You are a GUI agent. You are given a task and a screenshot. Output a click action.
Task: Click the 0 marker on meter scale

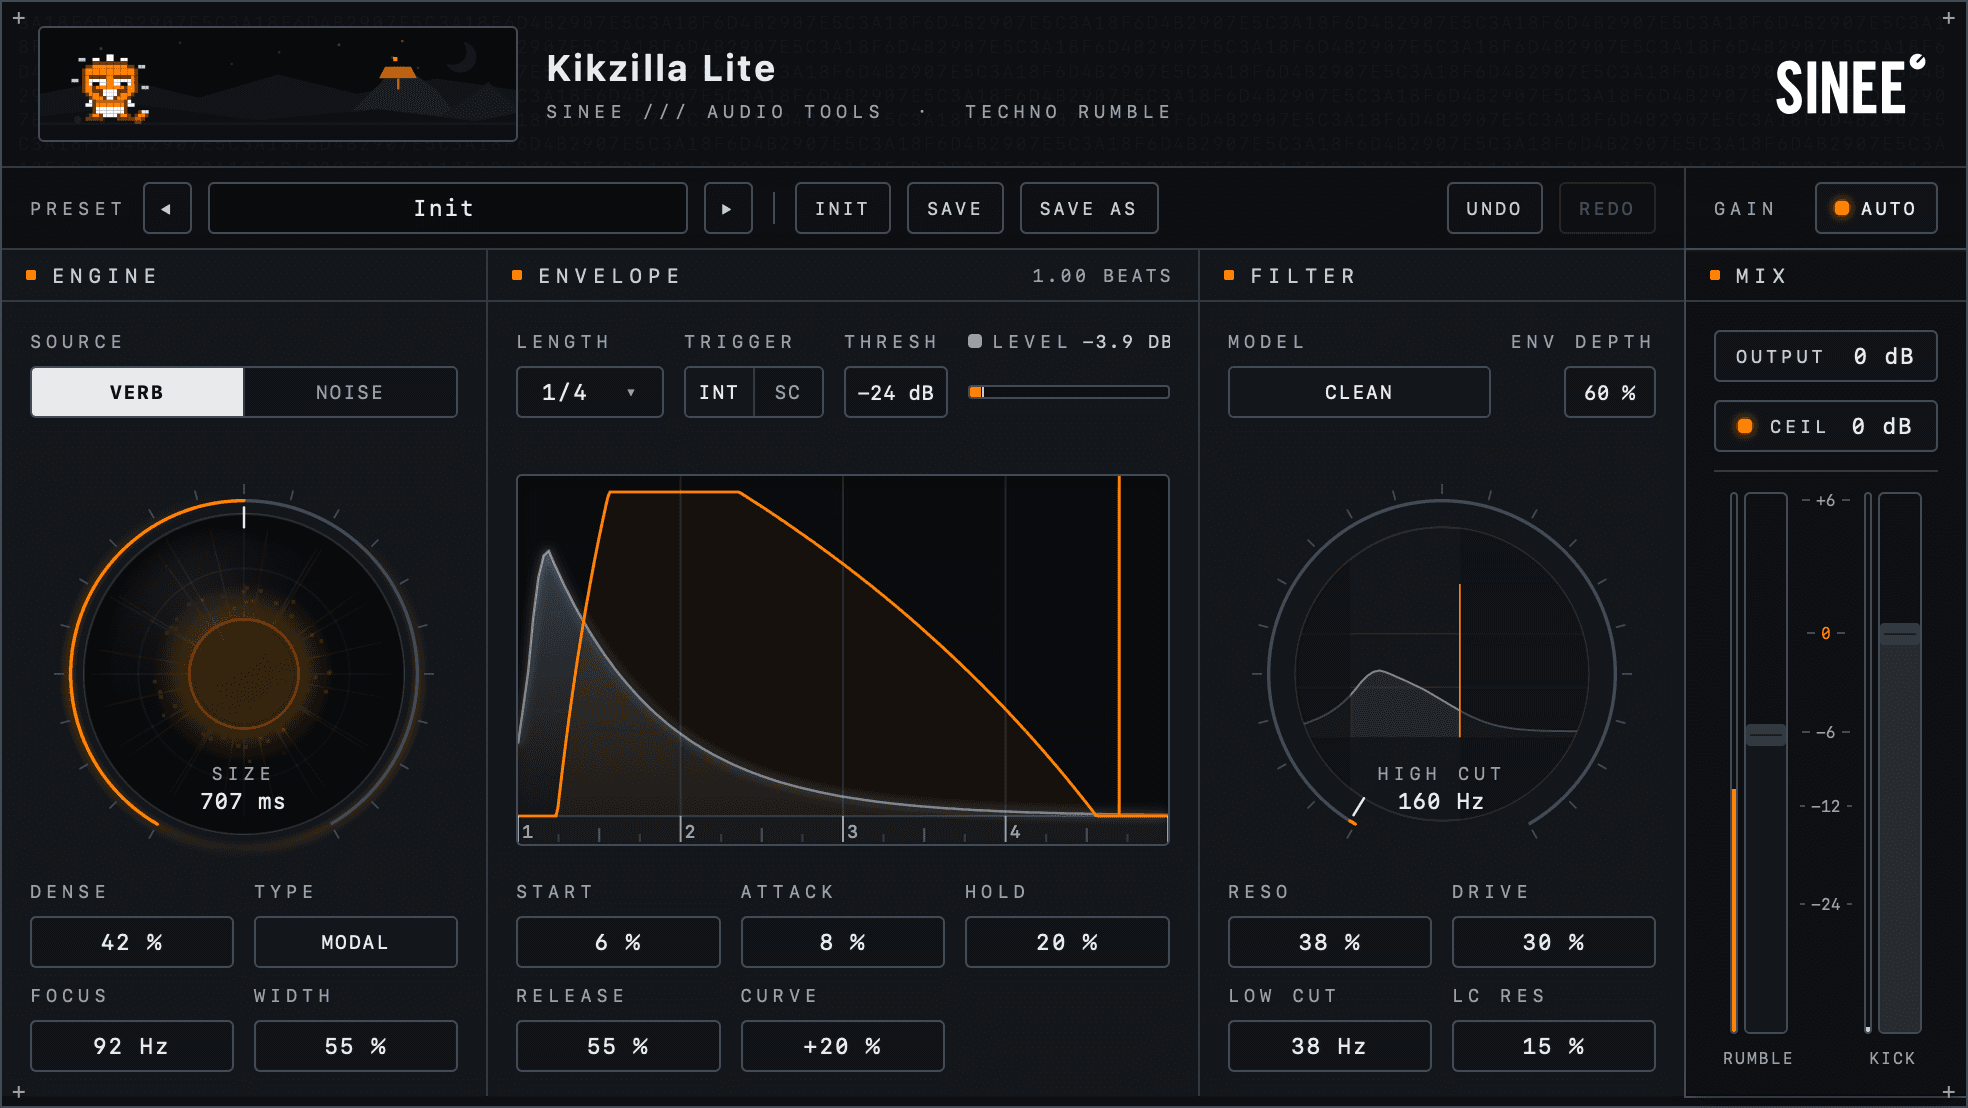[x=1826, y=633]
